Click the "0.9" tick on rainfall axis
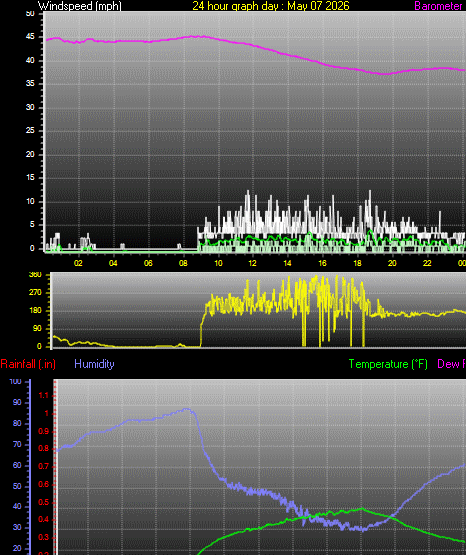 click(x=43, y=431)
